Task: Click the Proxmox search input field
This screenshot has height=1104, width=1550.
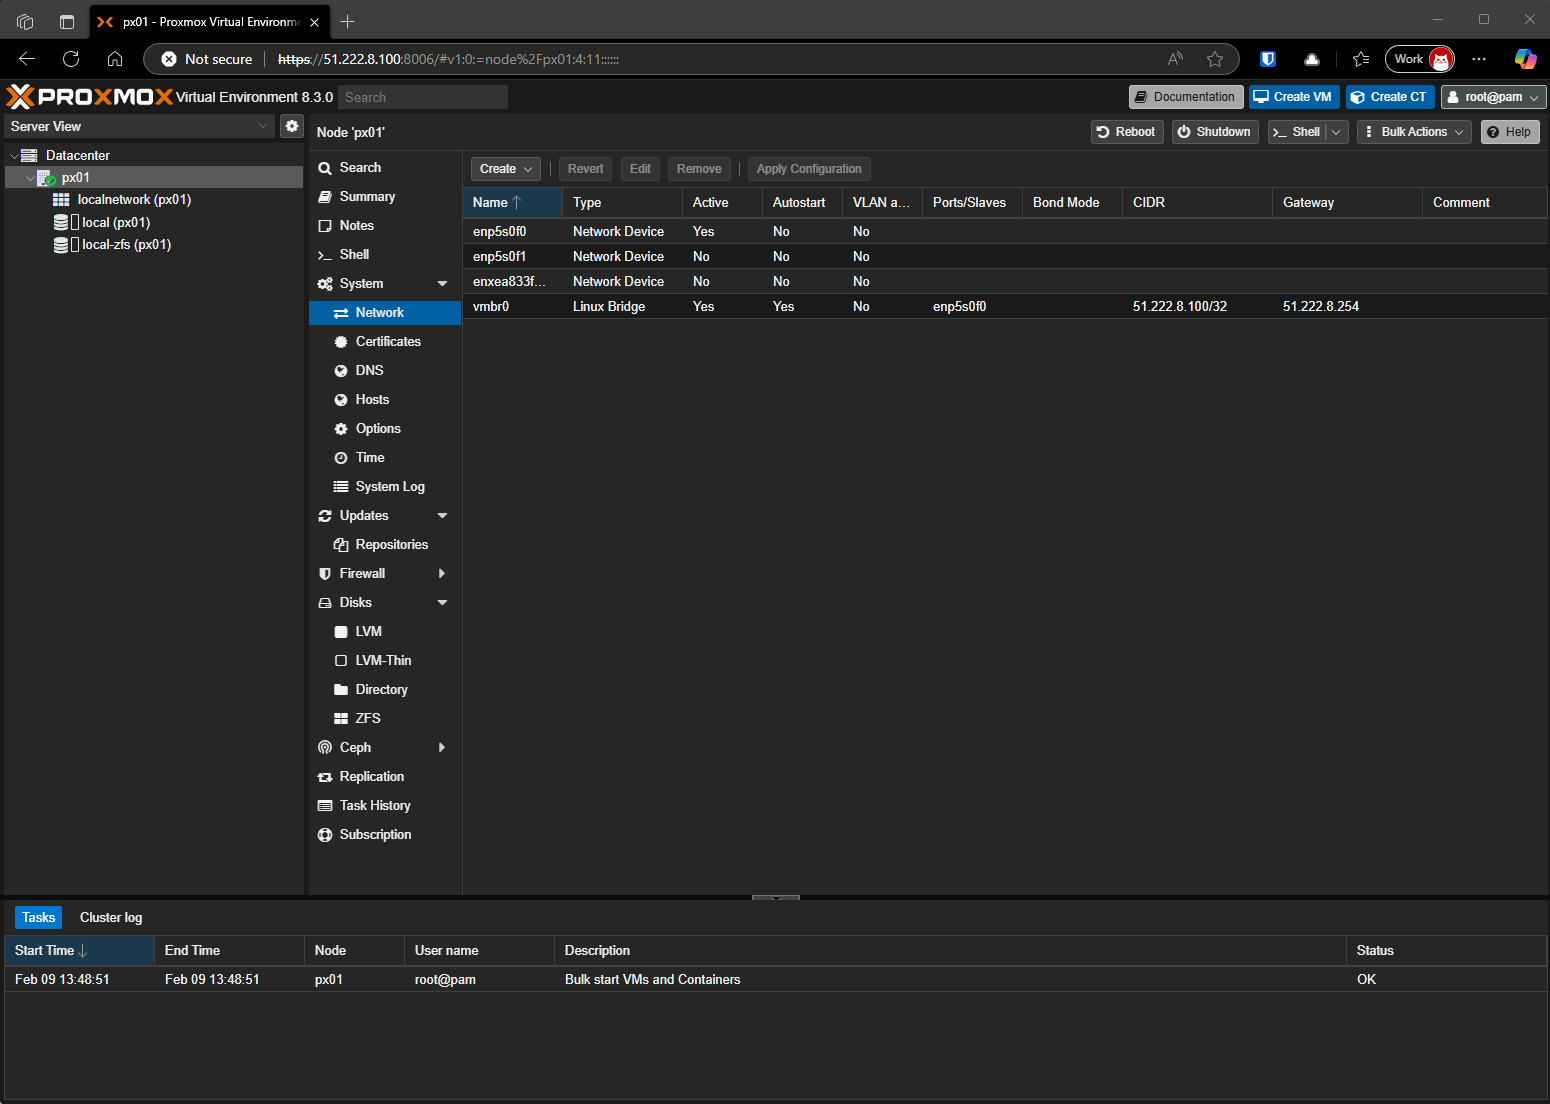Action: pyautogui.click(x=423, y=97)
